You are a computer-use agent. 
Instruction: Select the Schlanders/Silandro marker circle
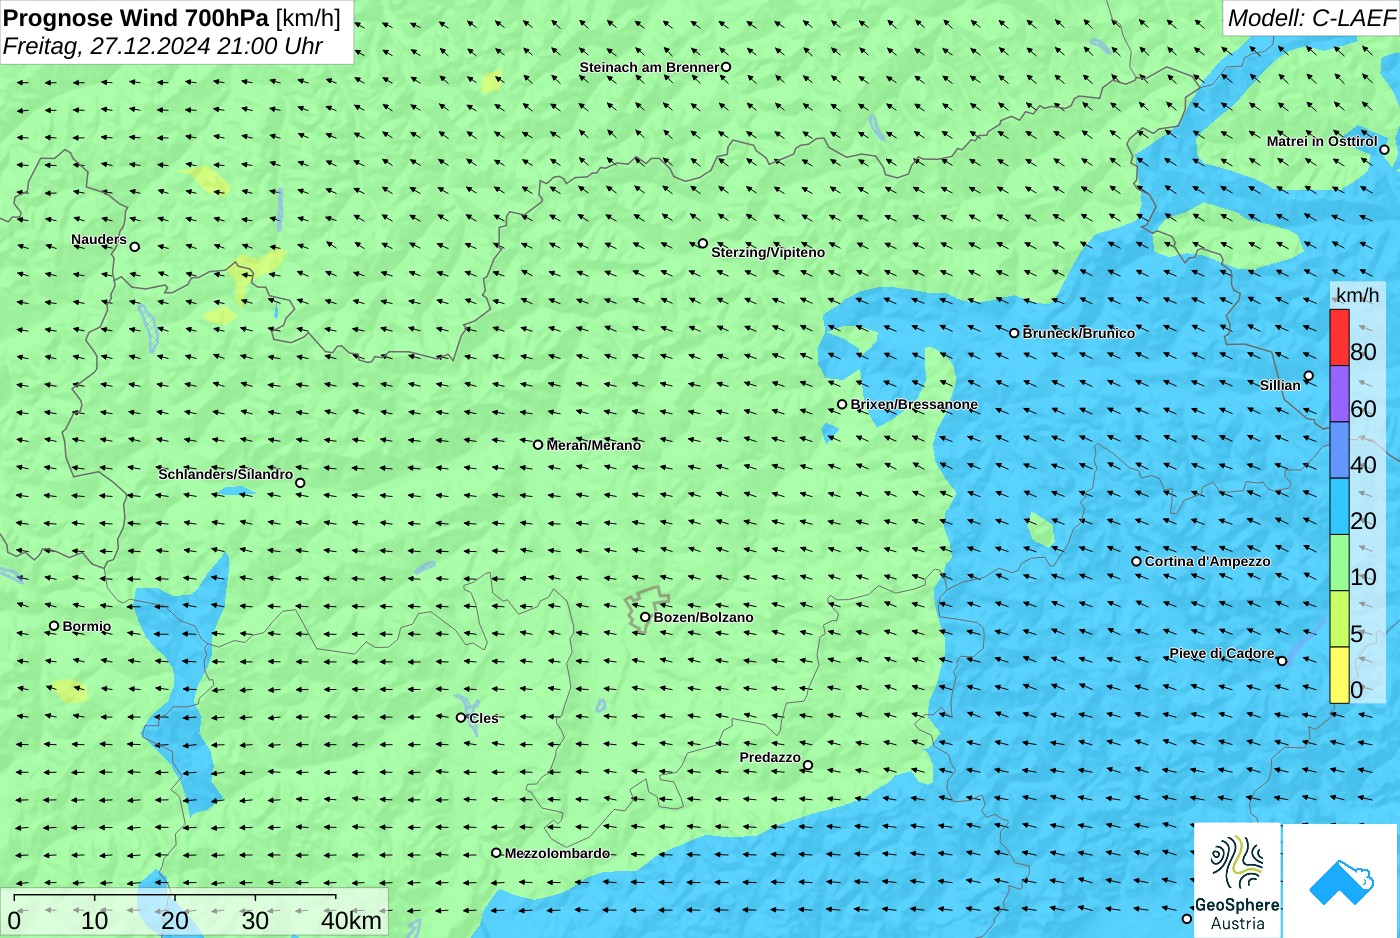(300, 483)
